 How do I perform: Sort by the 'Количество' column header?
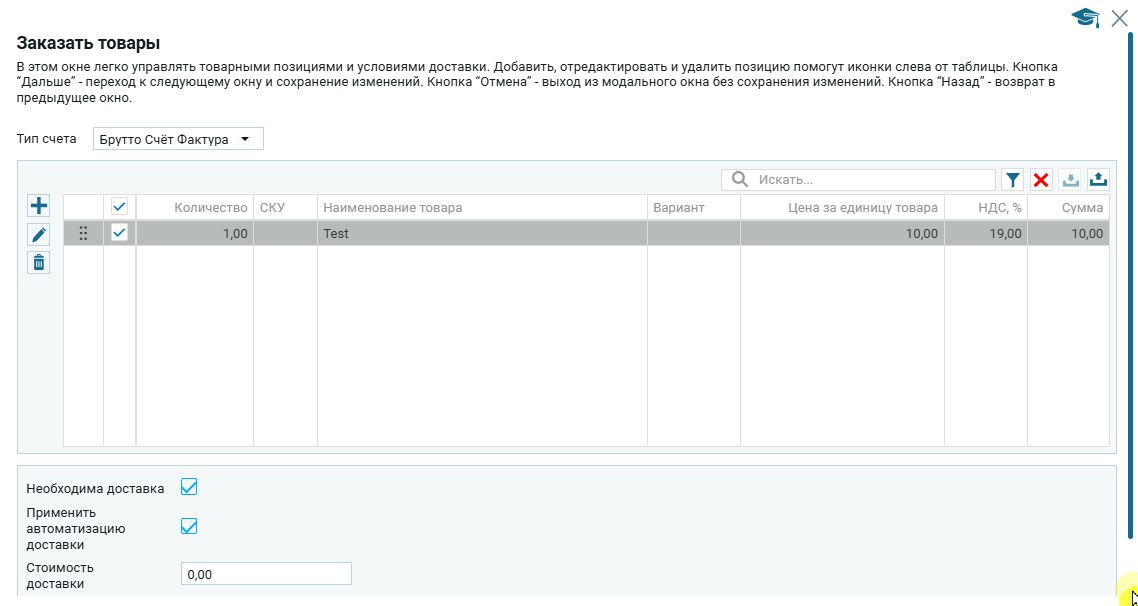click(210, 208)
